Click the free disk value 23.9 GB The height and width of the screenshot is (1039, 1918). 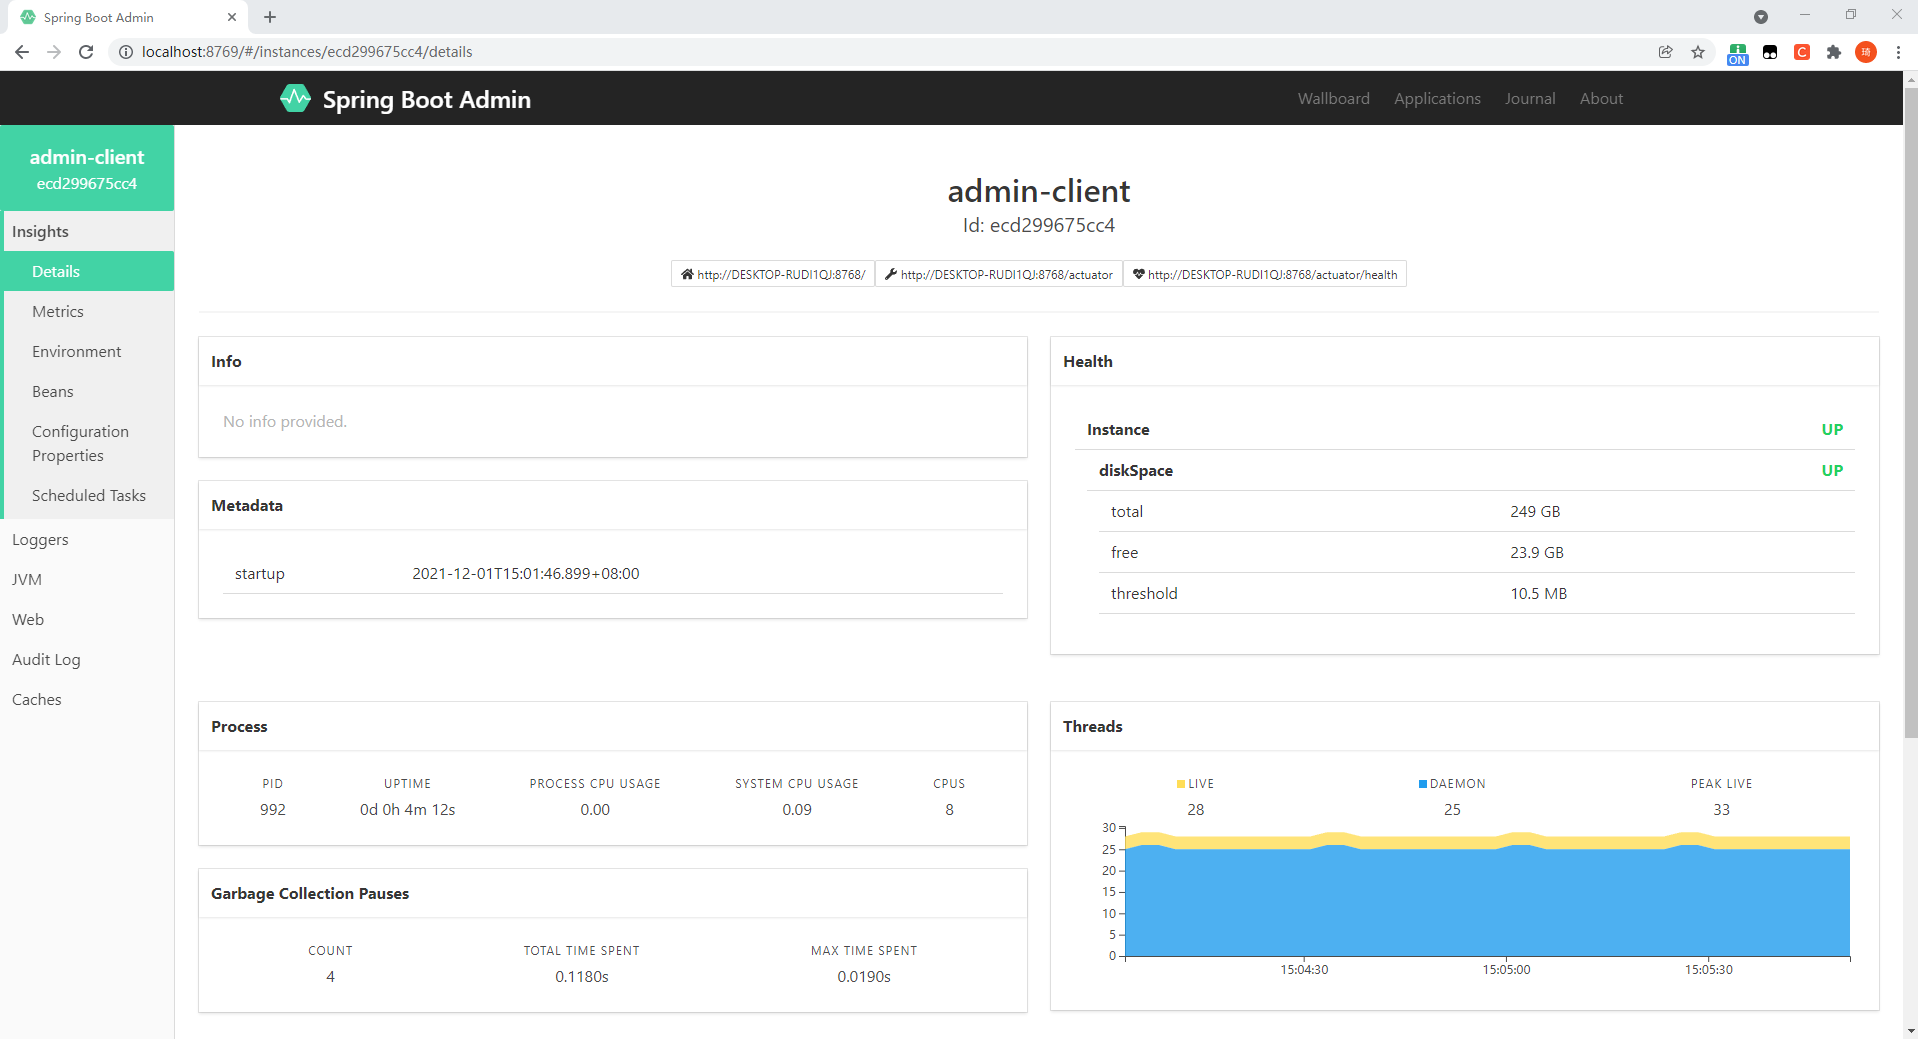(x=1537, y=552)
